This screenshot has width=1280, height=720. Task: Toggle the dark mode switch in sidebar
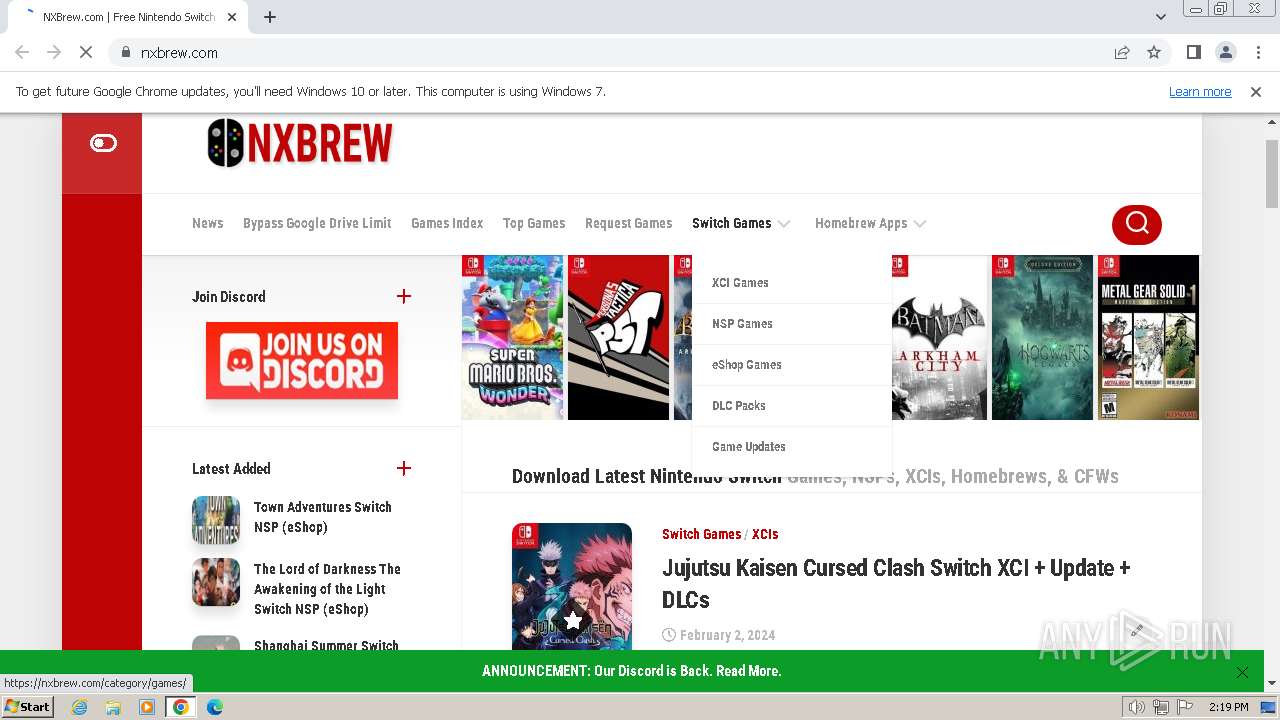tap(103, 143)
